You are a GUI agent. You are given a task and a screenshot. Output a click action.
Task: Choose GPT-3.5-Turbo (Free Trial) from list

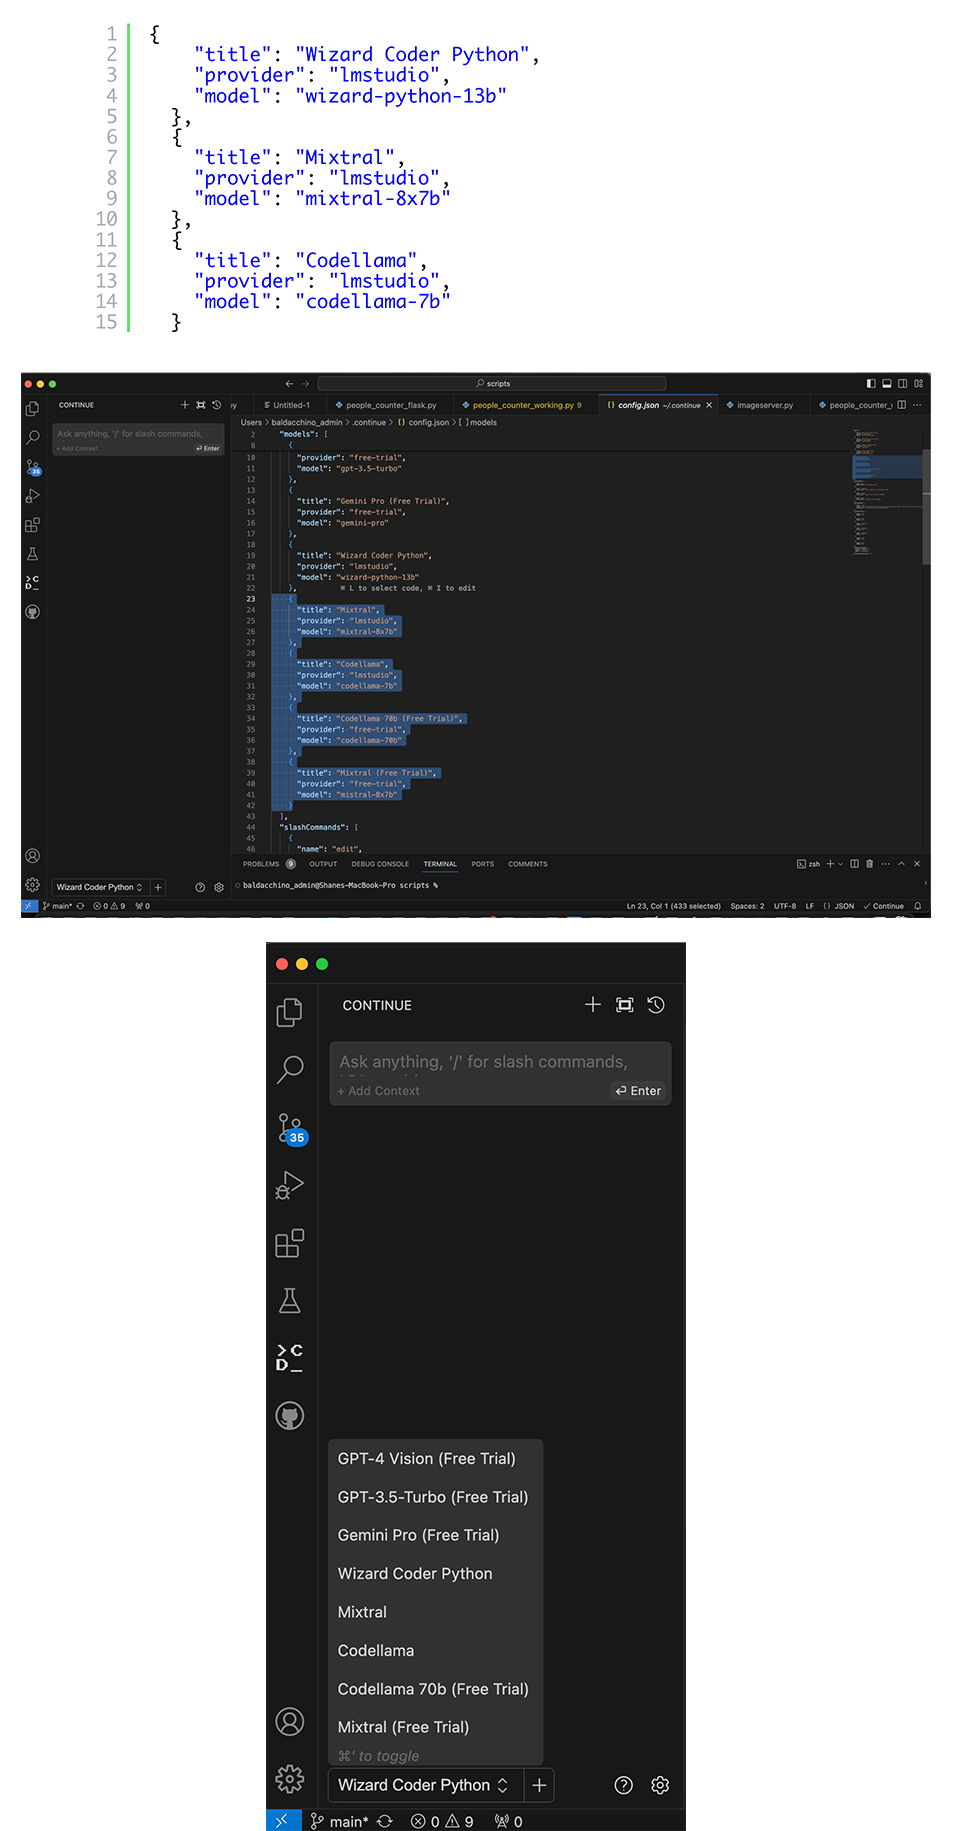pos(436,1497)
